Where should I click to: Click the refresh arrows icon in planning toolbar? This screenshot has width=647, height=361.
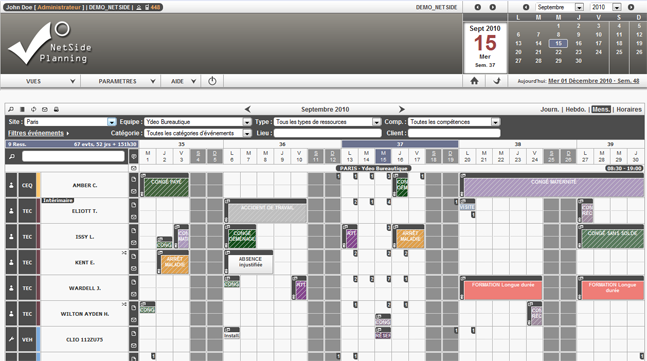click(x=33, y=109)
